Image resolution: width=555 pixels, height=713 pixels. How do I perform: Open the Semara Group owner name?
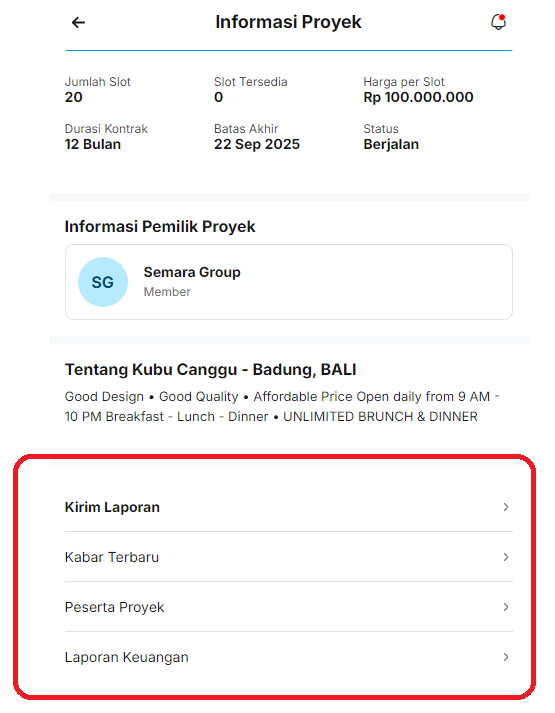click(192, 272)
